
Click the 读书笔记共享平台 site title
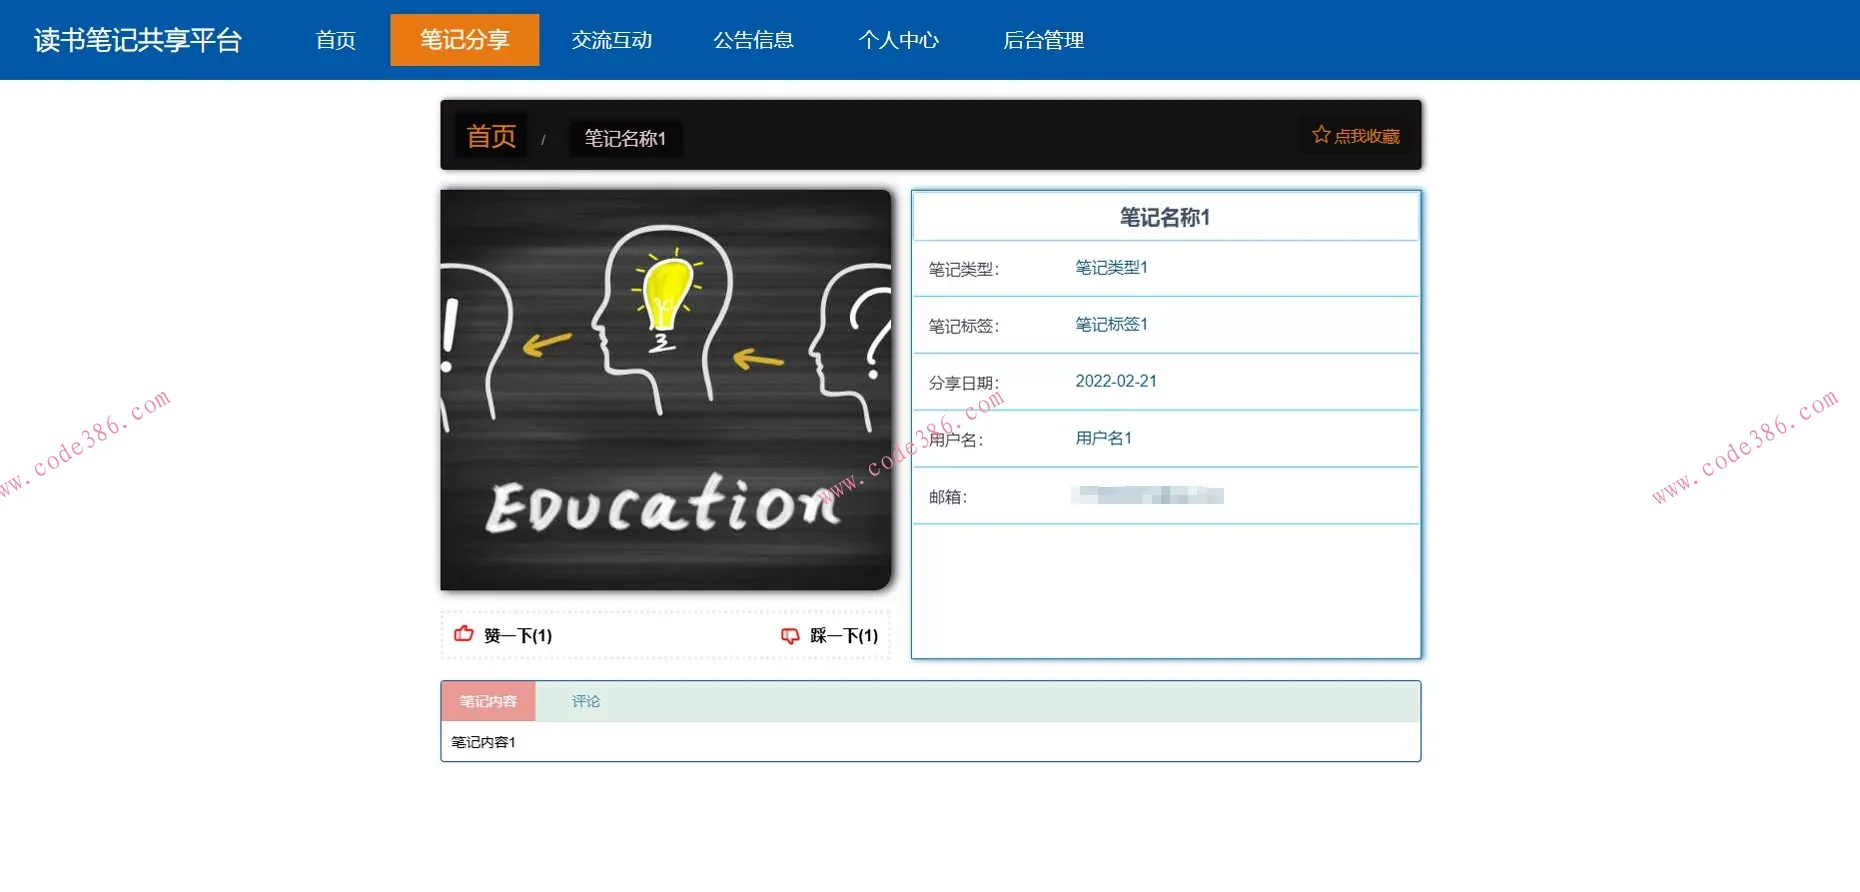click(138, 40)
